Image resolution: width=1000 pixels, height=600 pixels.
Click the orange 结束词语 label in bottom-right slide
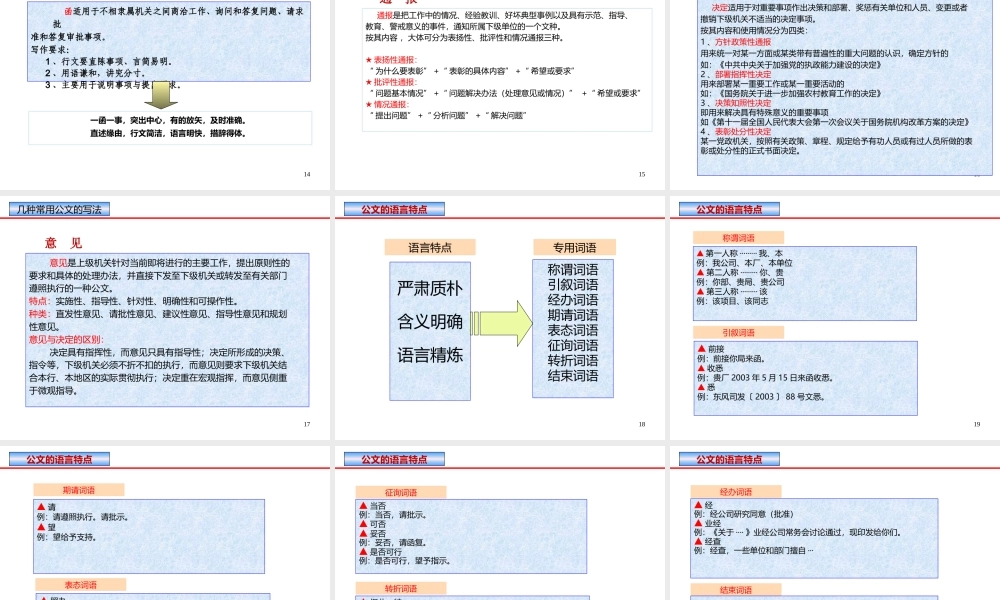tap(736, 590)
